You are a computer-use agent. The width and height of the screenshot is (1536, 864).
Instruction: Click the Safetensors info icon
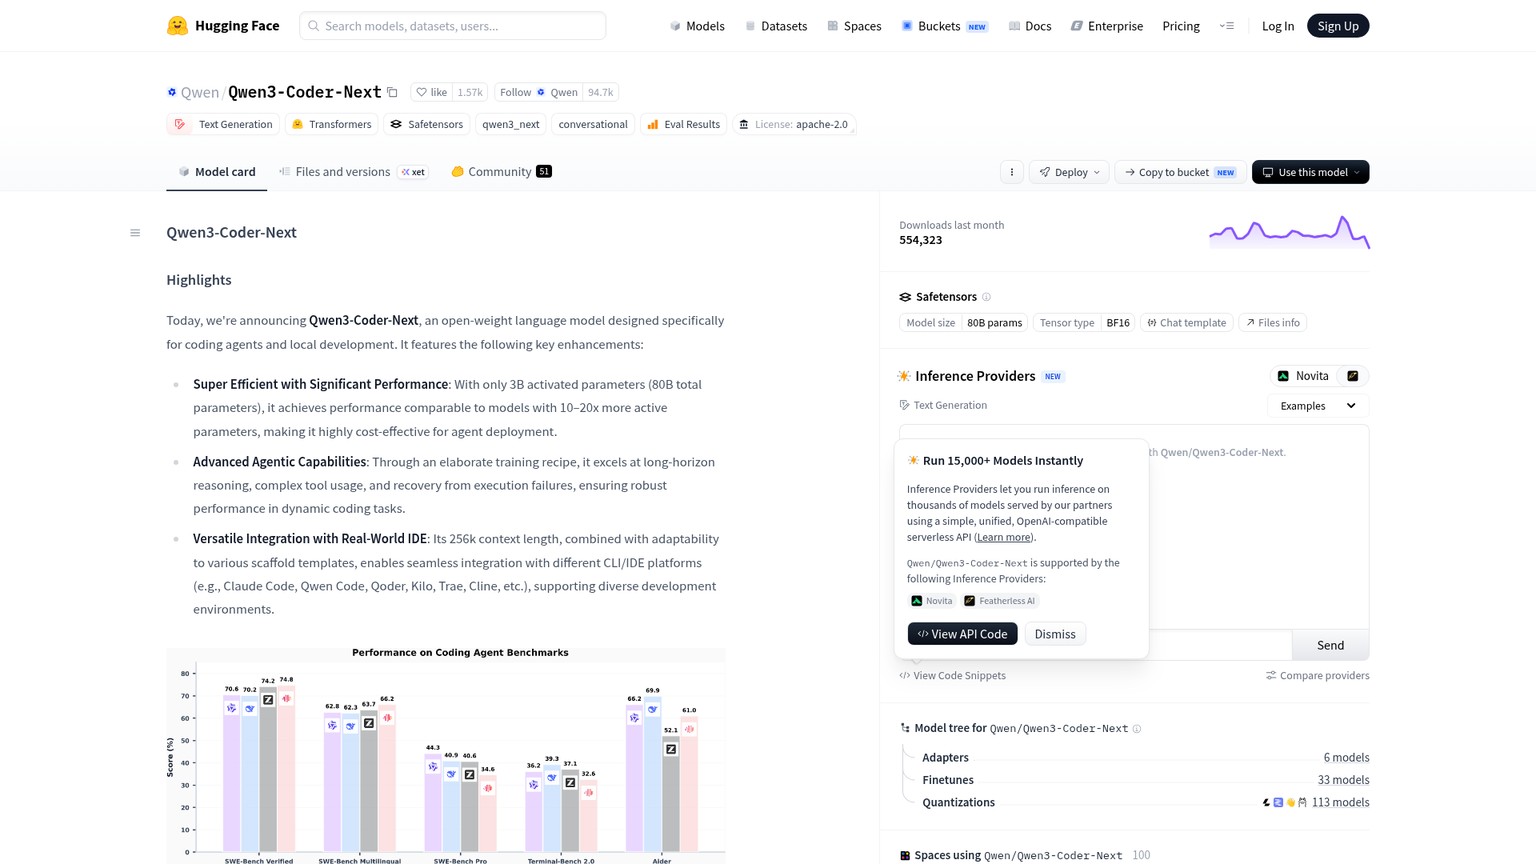tap(986, 297)
